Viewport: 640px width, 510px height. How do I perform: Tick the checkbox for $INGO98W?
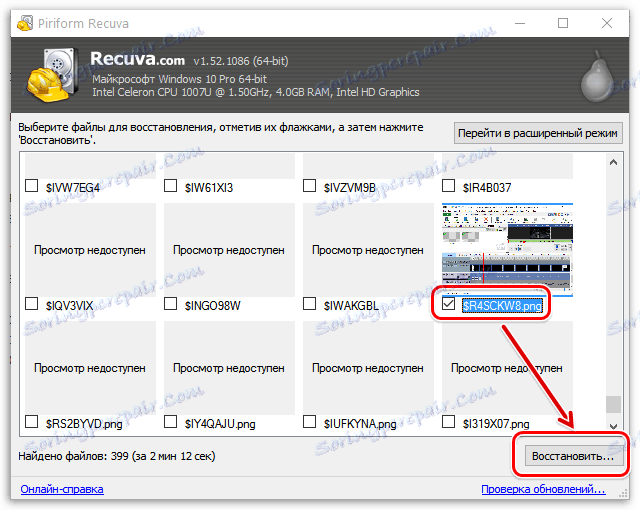pos(170,304)
